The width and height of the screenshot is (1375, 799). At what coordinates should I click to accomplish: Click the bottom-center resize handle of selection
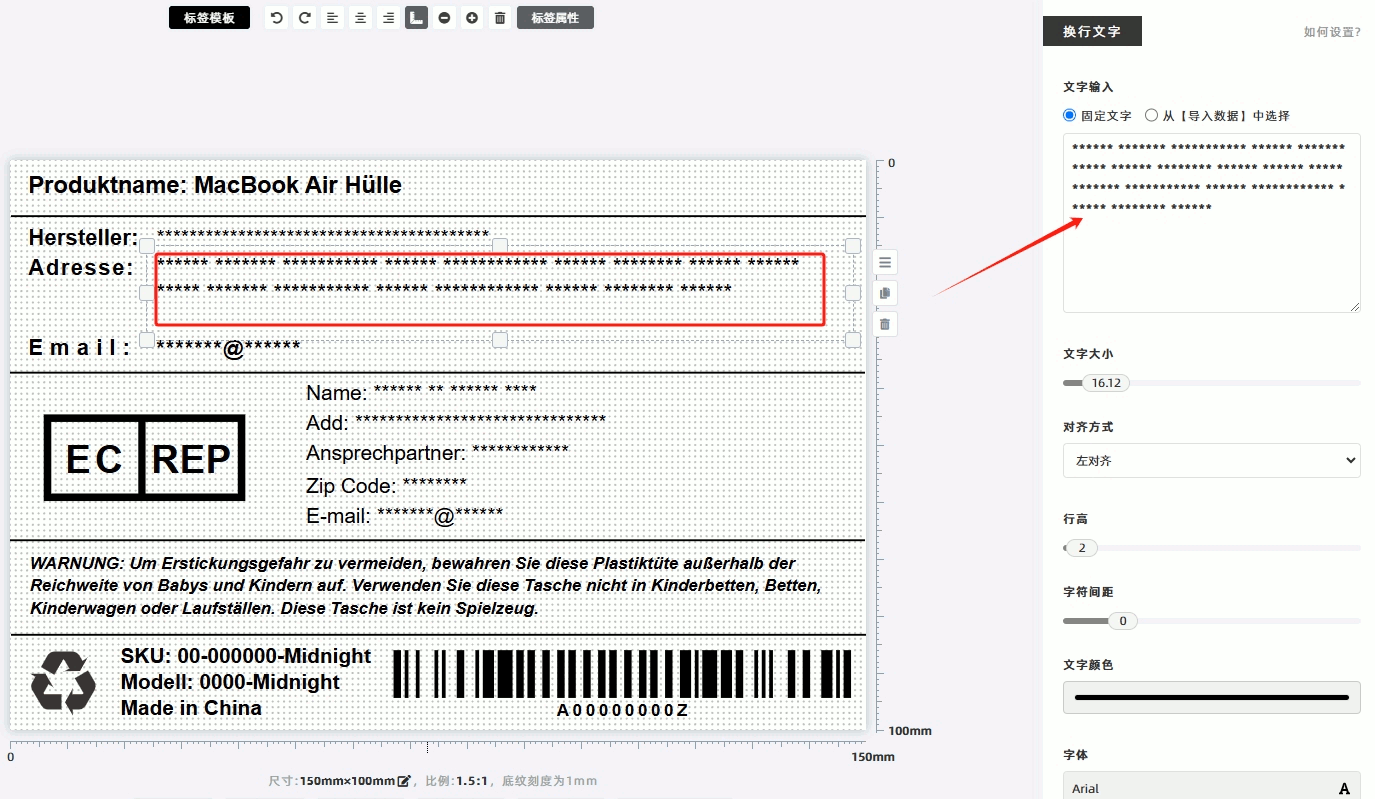pyautogui.click(x=500, y=340)
